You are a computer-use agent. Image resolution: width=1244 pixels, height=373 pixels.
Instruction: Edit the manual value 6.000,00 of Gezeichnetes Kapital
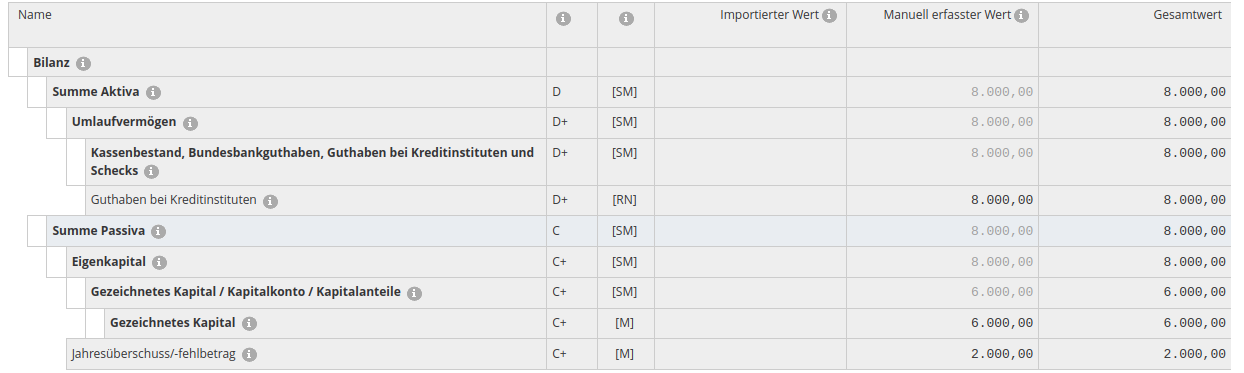point(942,323)
